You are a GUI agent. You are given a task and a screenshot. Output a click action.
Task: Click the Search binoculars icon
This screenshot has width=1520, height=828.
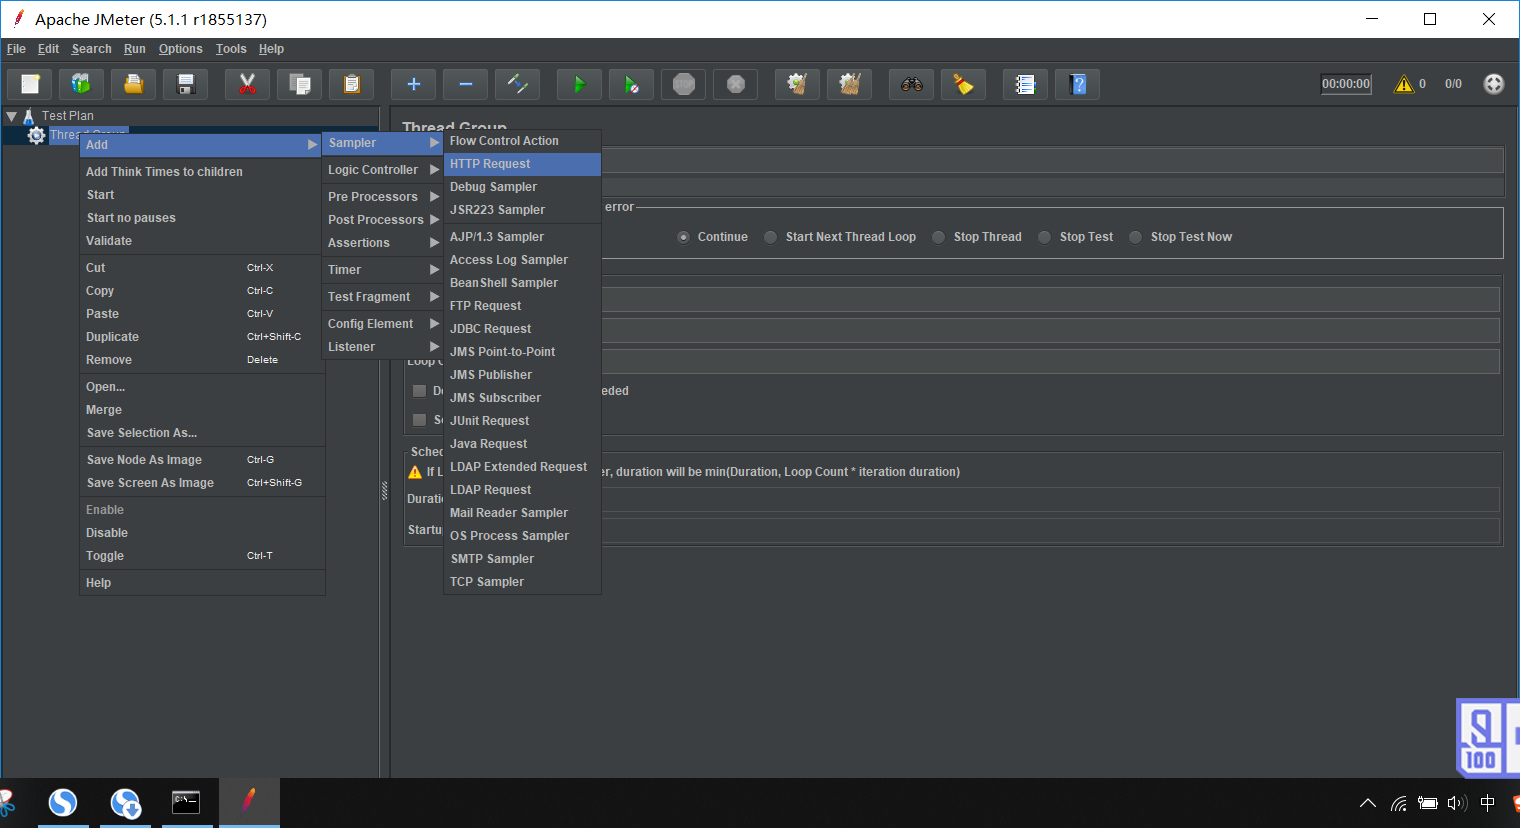912,85
